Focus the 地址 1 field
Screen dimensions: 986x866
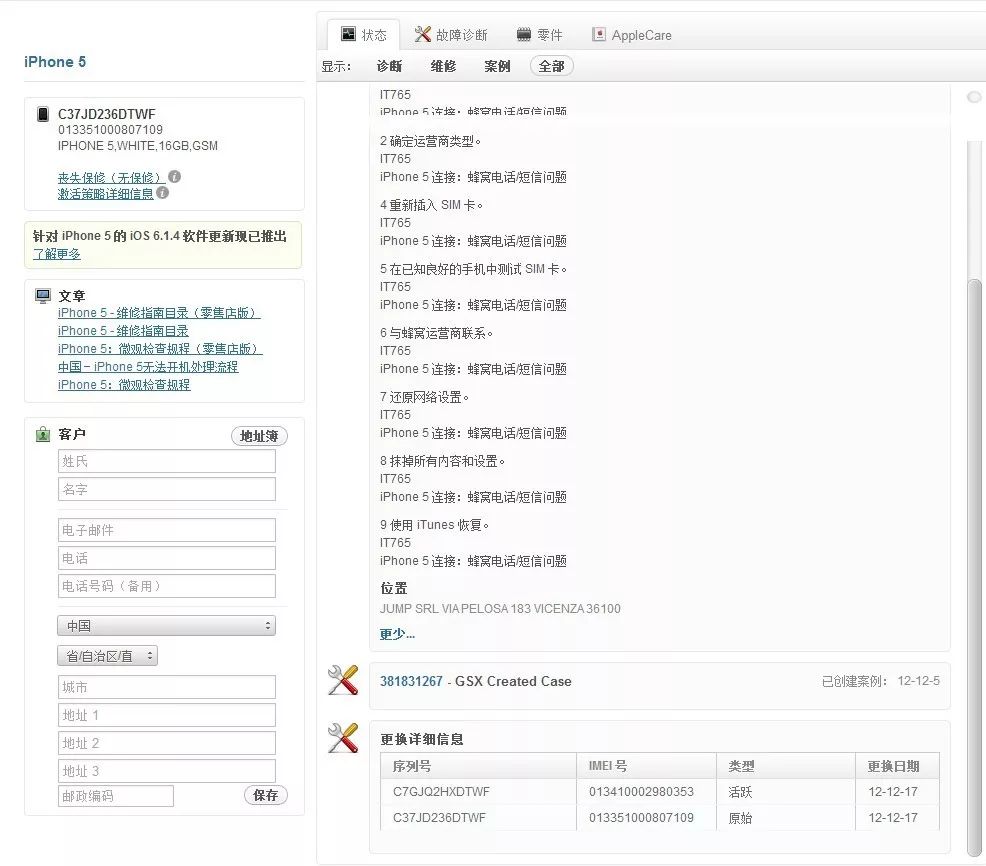(x=167, y=715)
